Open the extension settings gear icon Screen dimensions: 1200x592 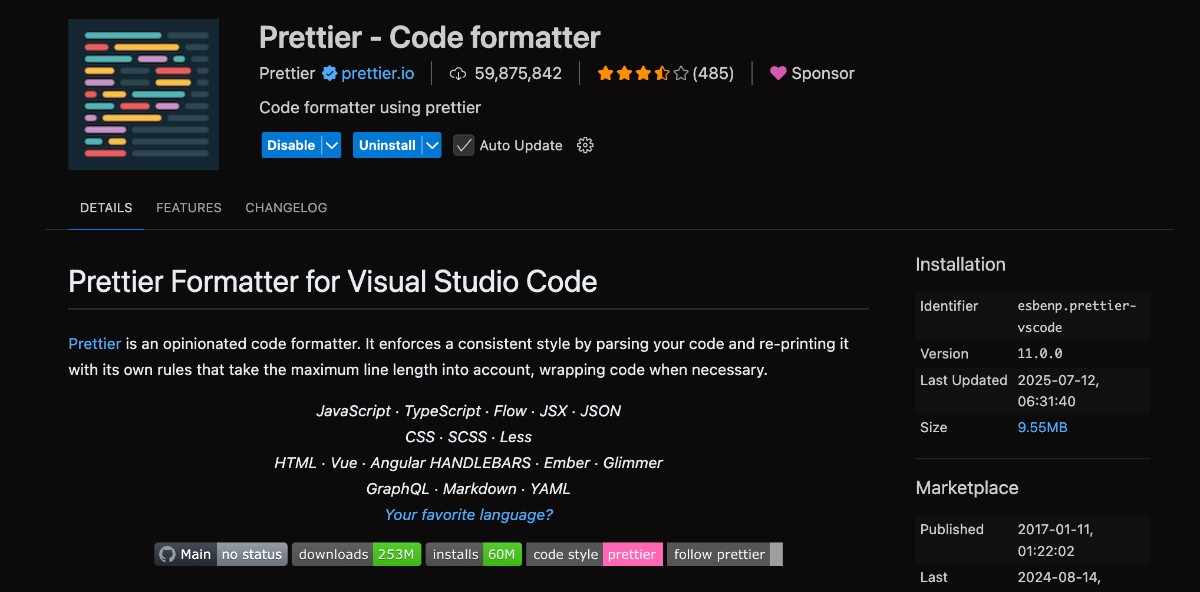tap(584, 145)
